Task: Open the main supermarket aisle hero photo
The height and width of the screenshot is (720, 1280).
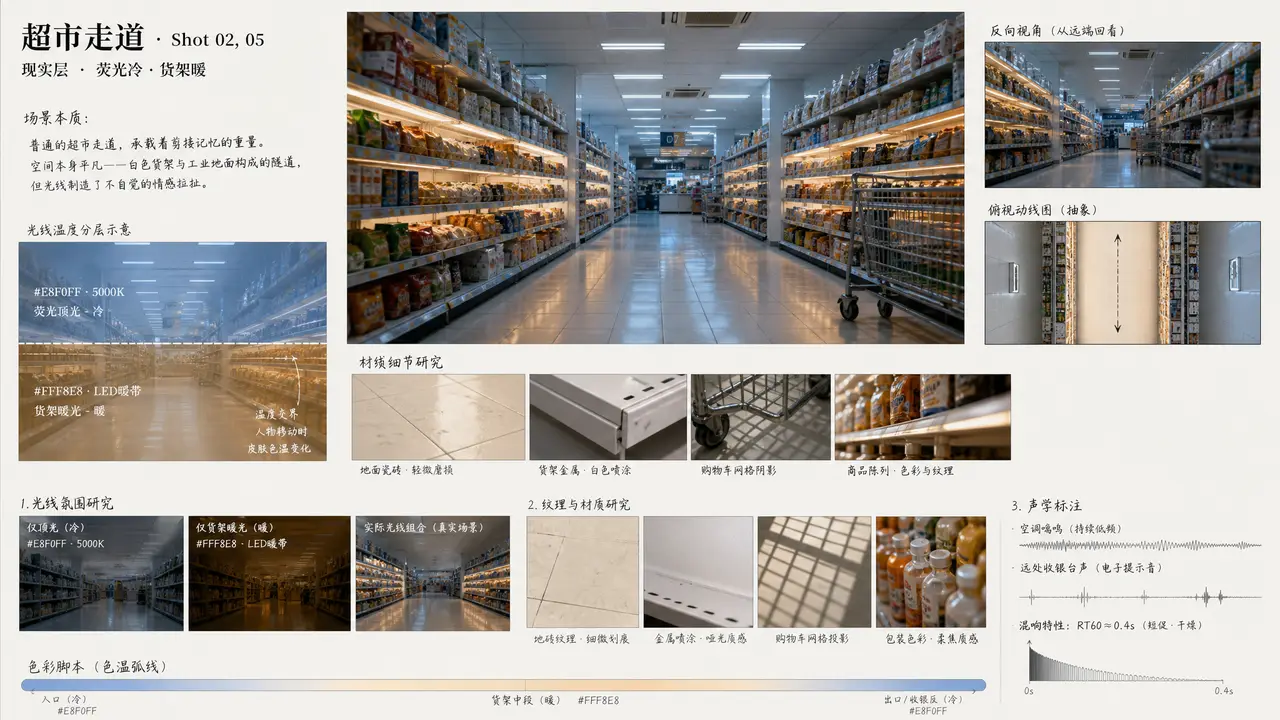Action: tap(655, 178)
